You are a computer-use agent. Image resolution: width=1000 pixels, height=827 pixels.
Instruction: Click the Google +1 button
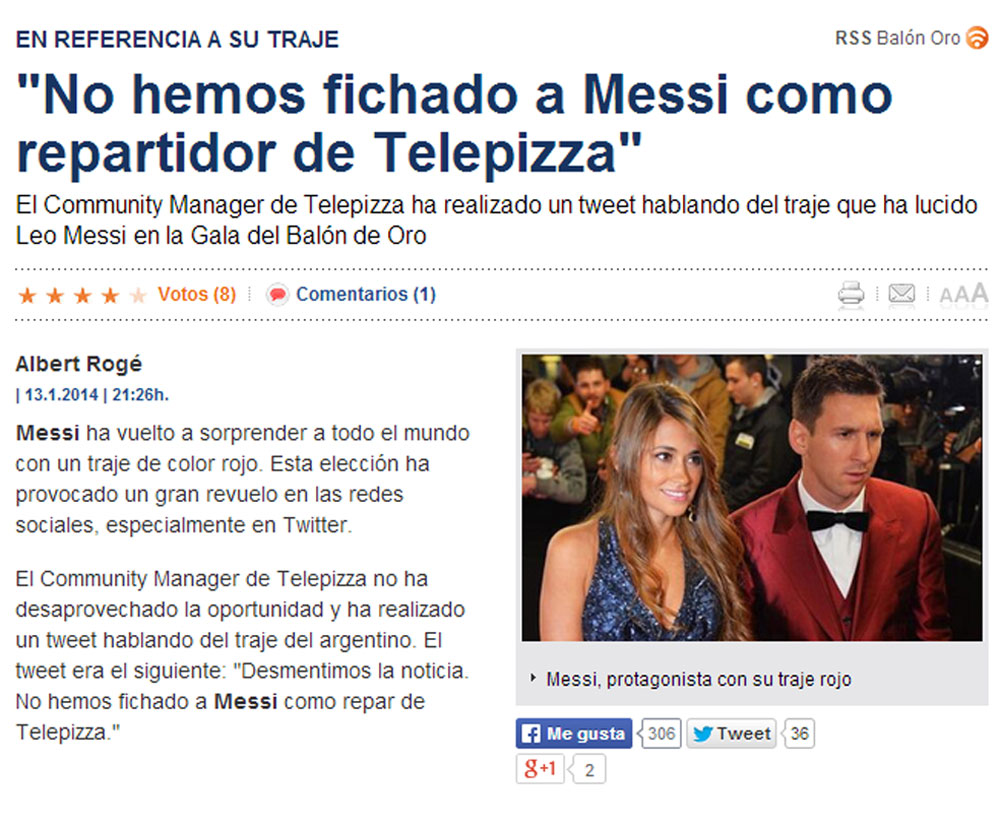pos(540,769)
